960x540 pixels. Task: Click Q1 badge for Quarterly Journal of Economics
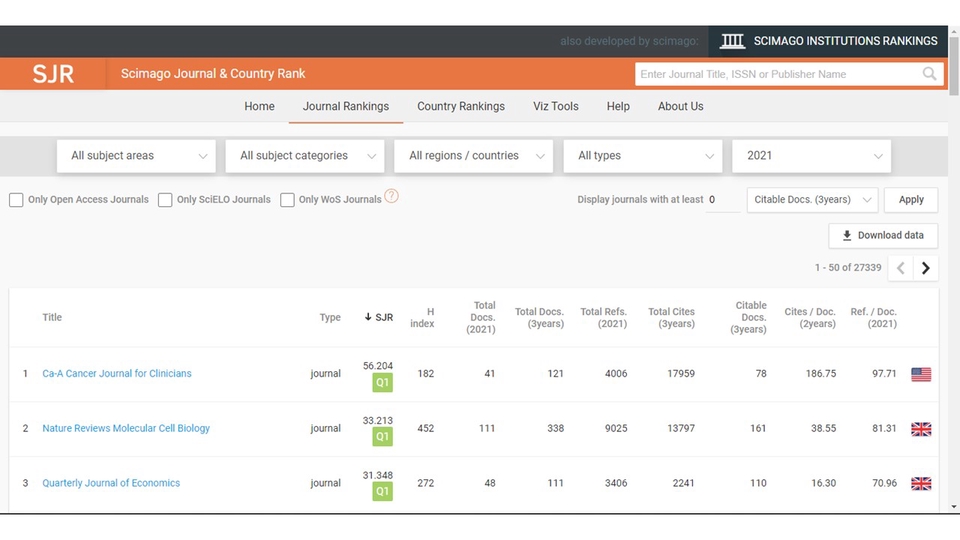(382, 491)
